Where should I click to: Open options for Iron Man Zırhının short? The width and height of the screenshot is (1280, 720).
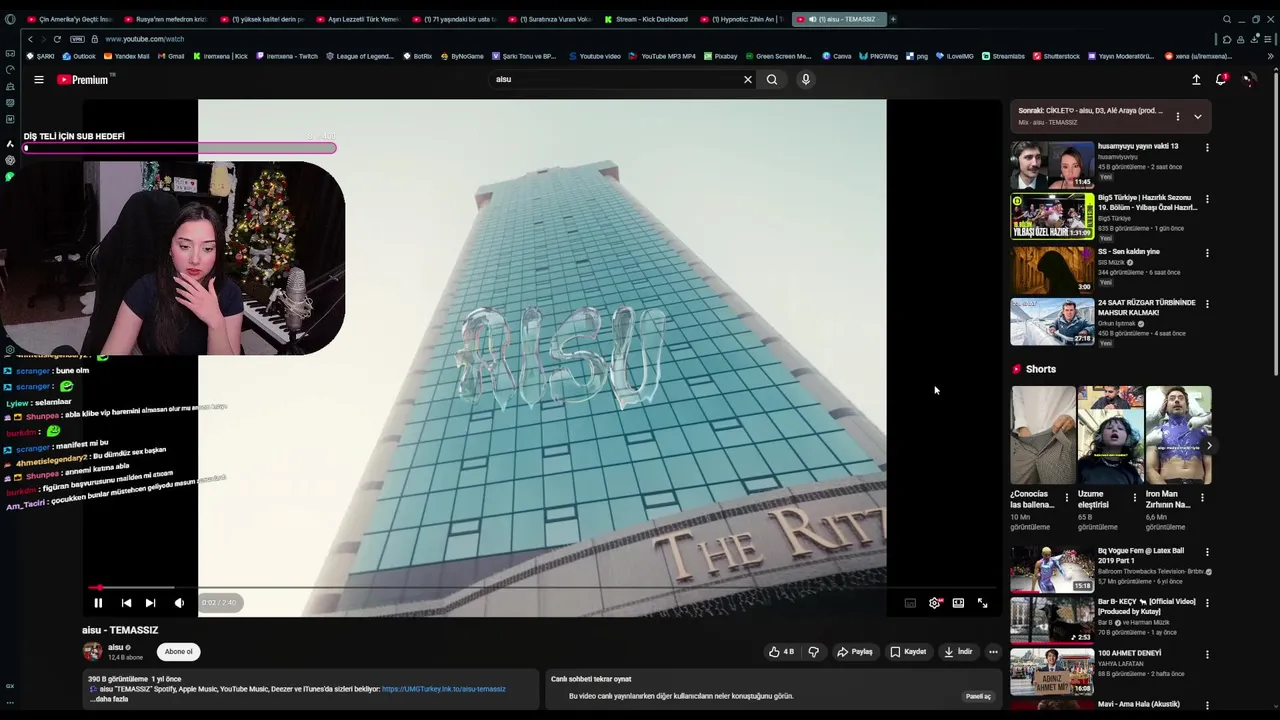pos(1202,497)
